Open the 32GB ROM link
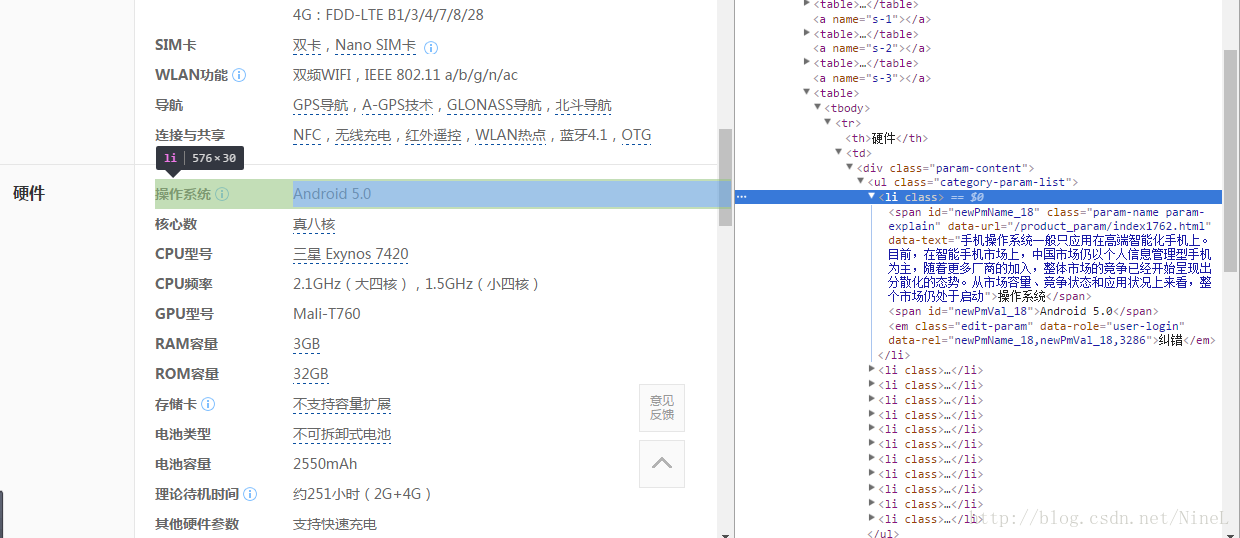Screen dimensions: 1240x538 point(311,374)
